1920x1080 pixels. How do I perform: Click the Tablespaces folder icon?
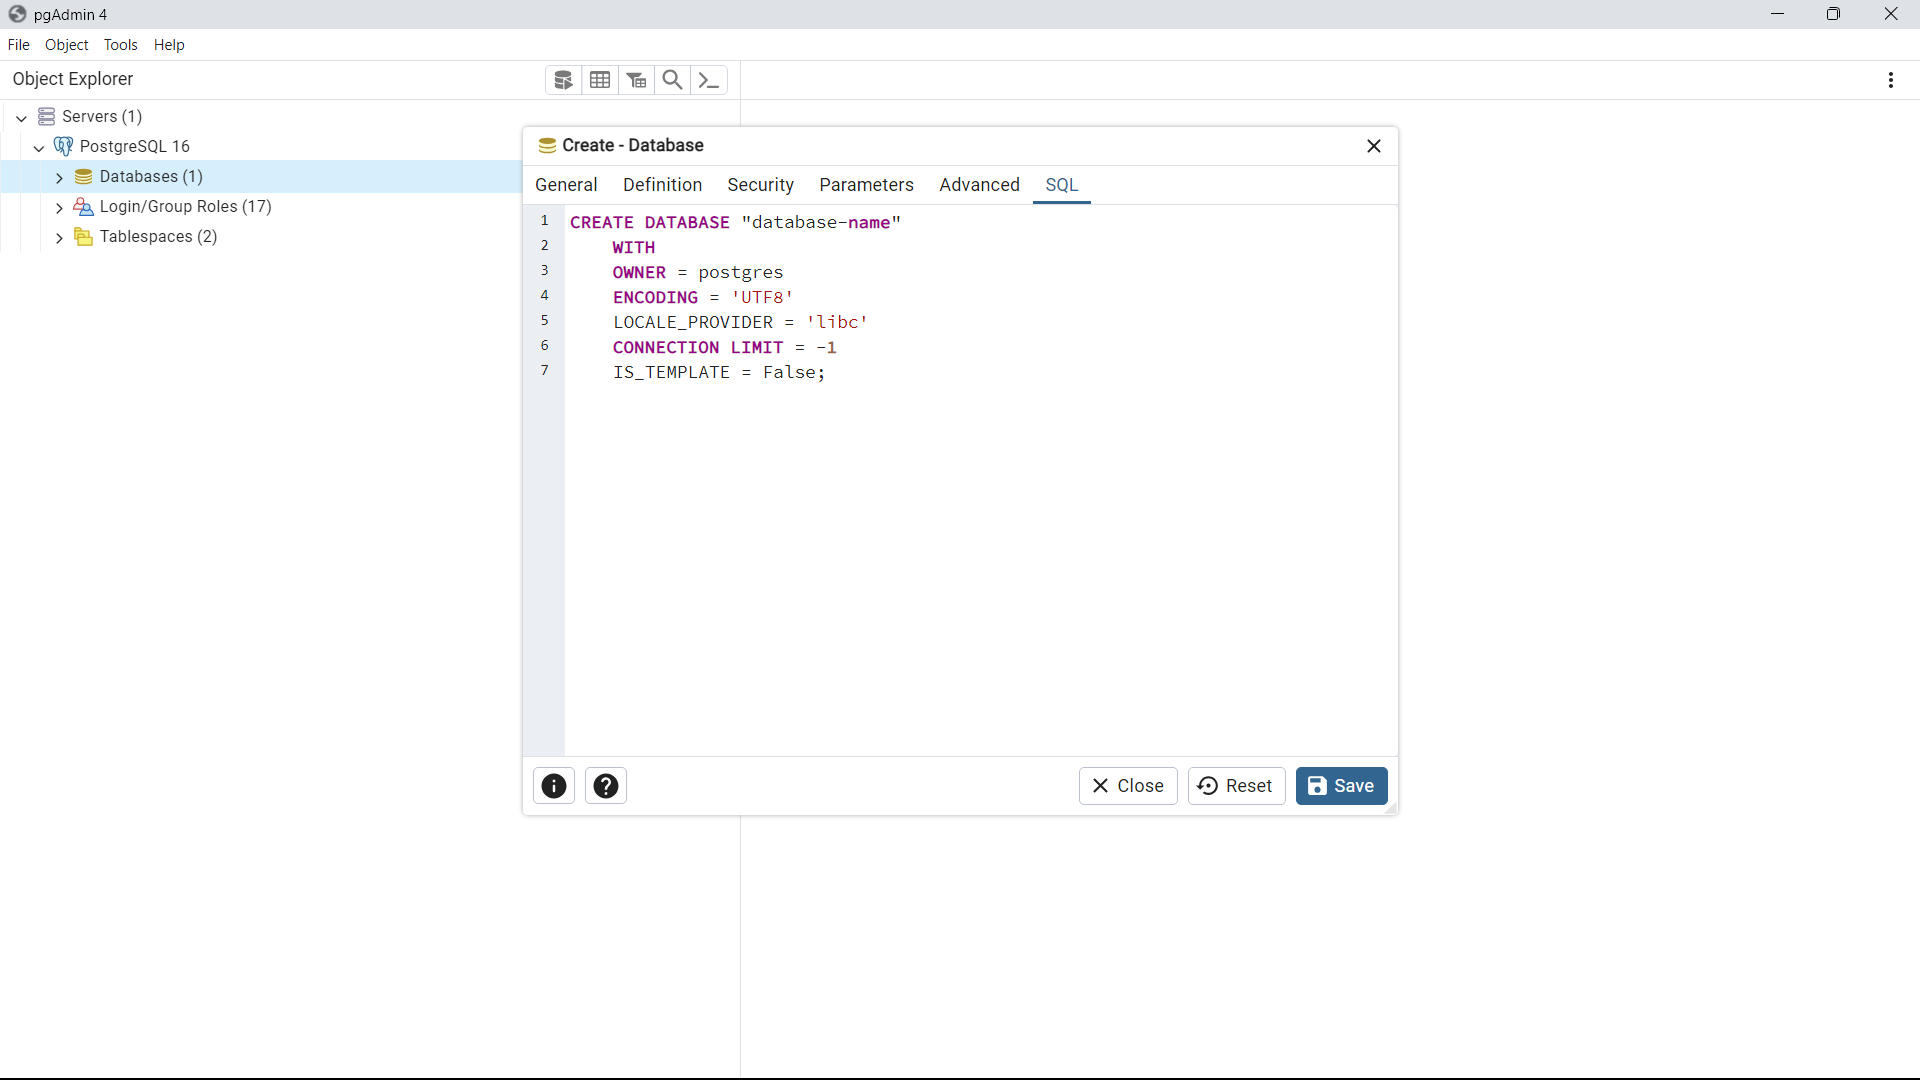click(84, 237)
